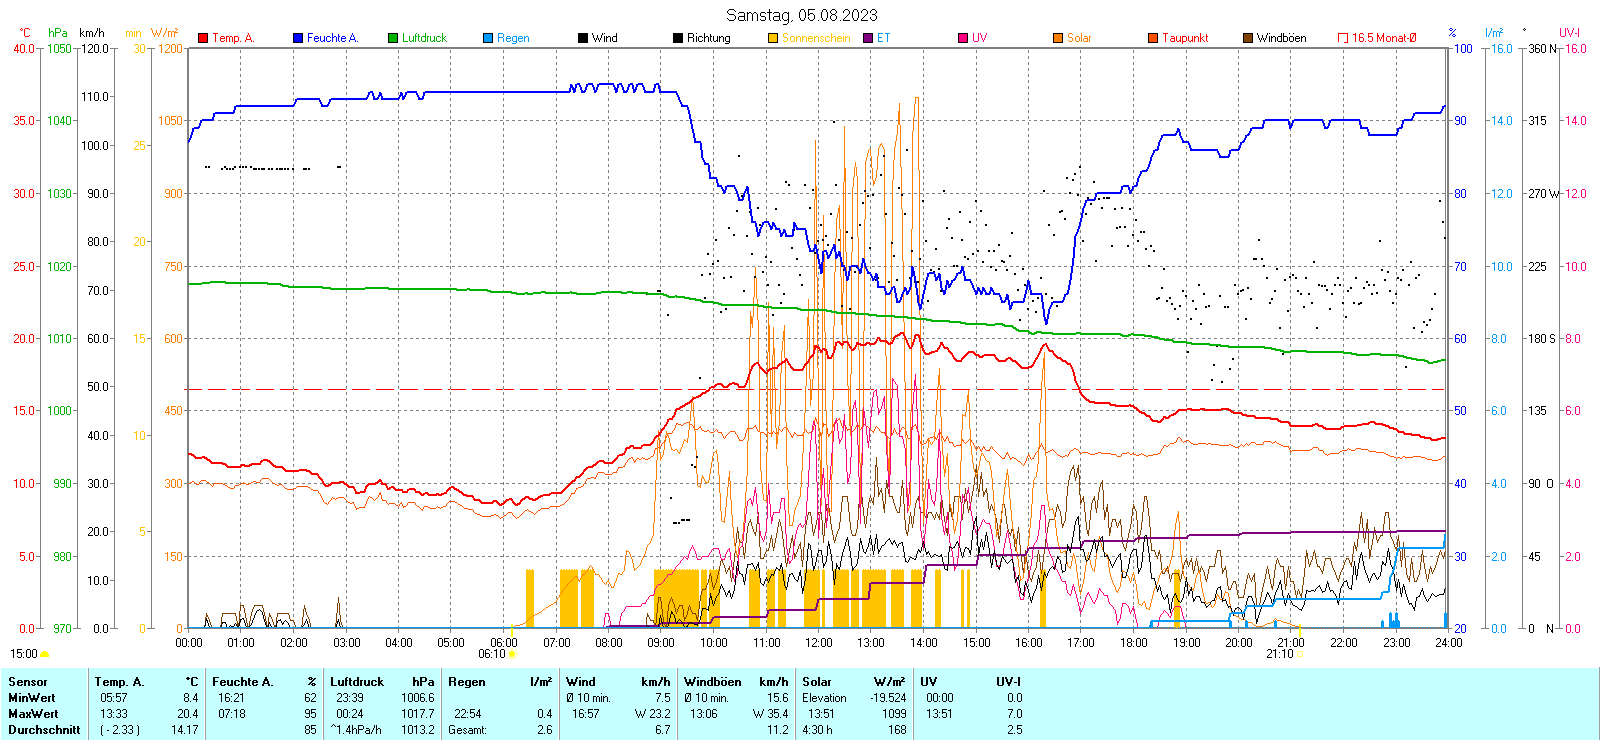Click the MaxWert row label
1600x740 pixels.
coord(33,714)
